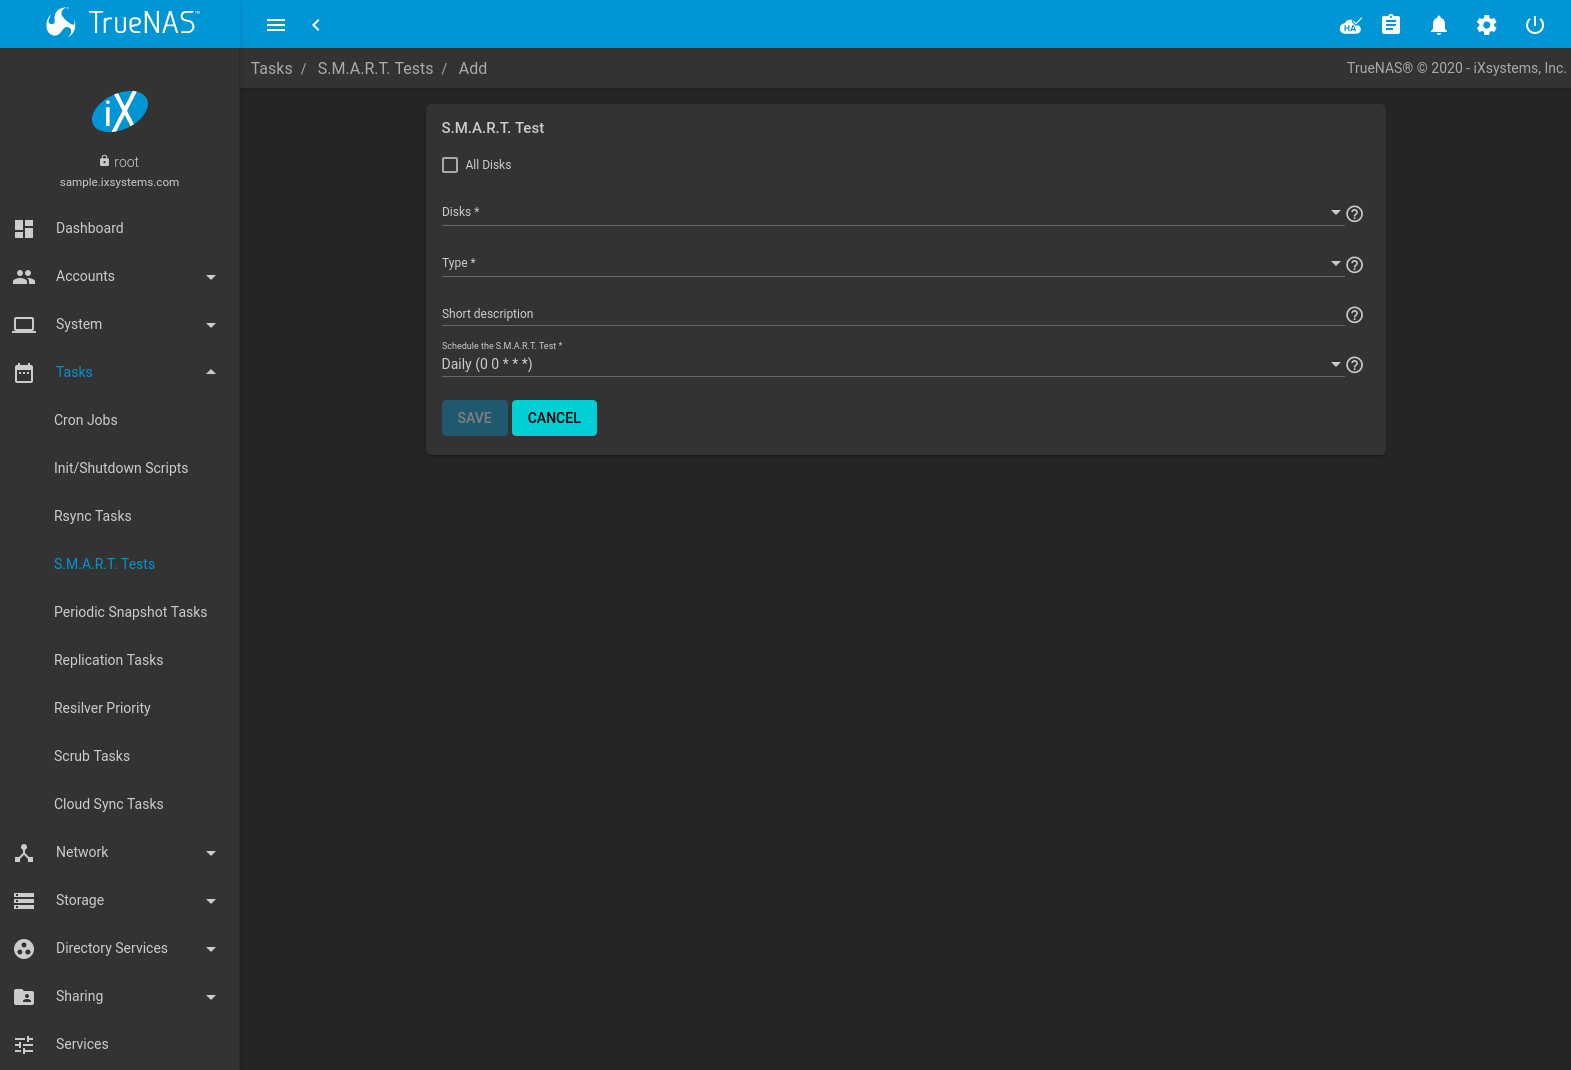The height and width of the screenshot is (1070, 1571).
Task: Click the Dashboard grid icon
Action: [x=24, y=228]
